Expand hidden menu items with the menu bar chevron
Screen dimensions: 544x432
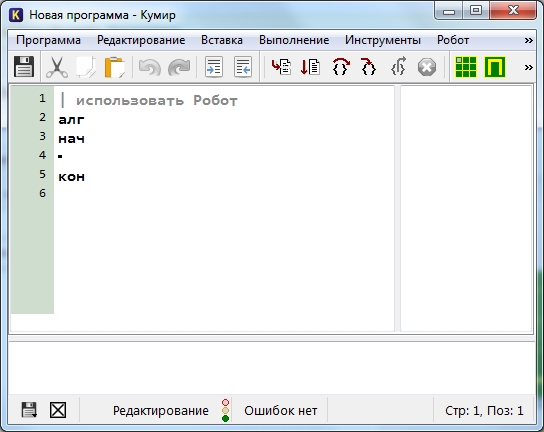(528, 41)
